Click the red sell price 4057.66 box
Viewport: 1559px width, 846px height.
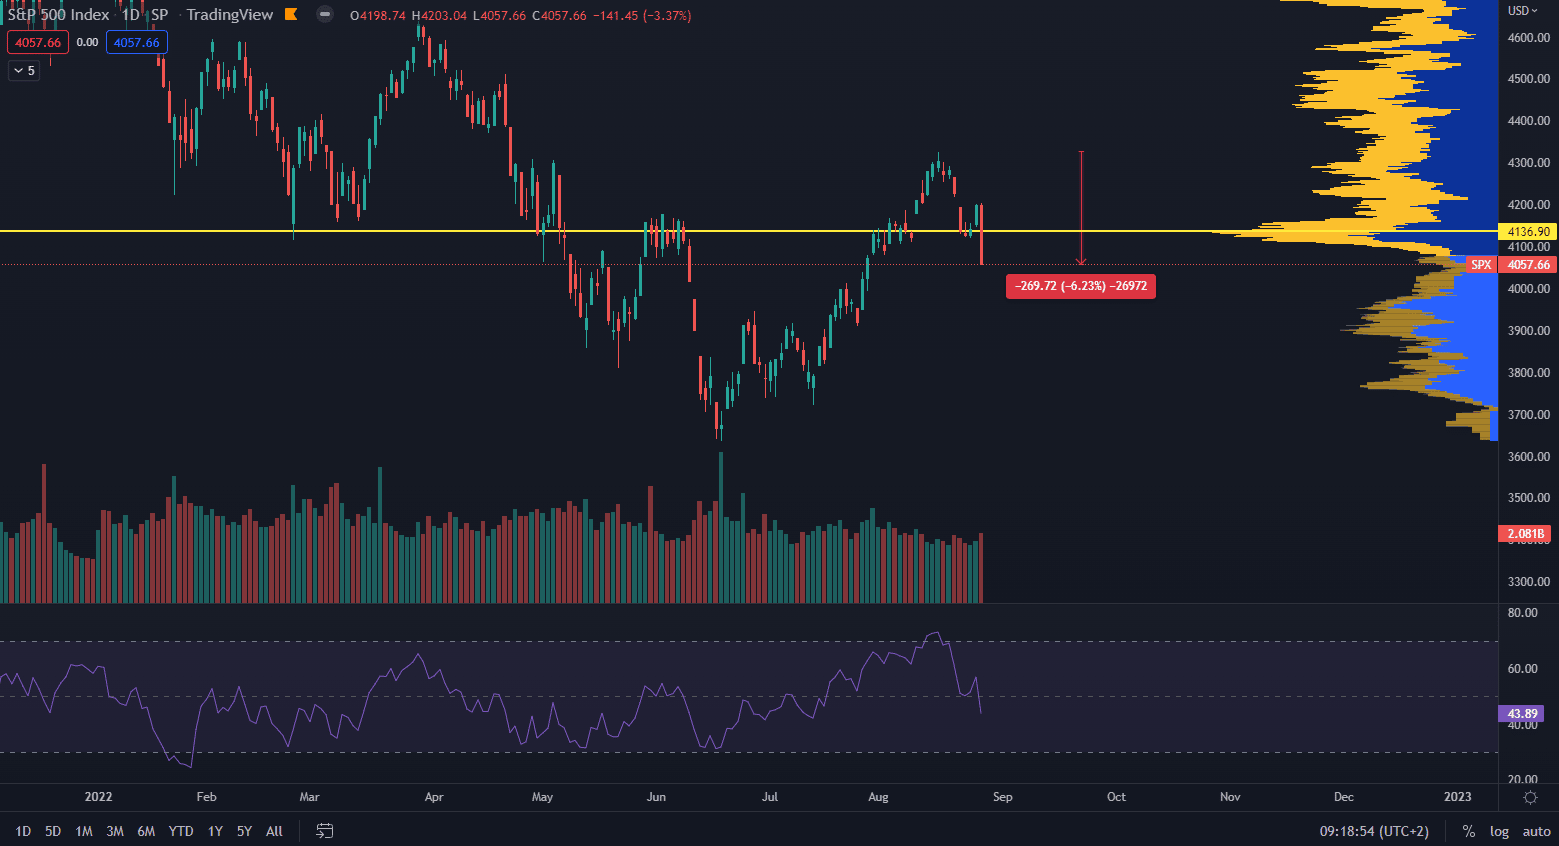38,42
